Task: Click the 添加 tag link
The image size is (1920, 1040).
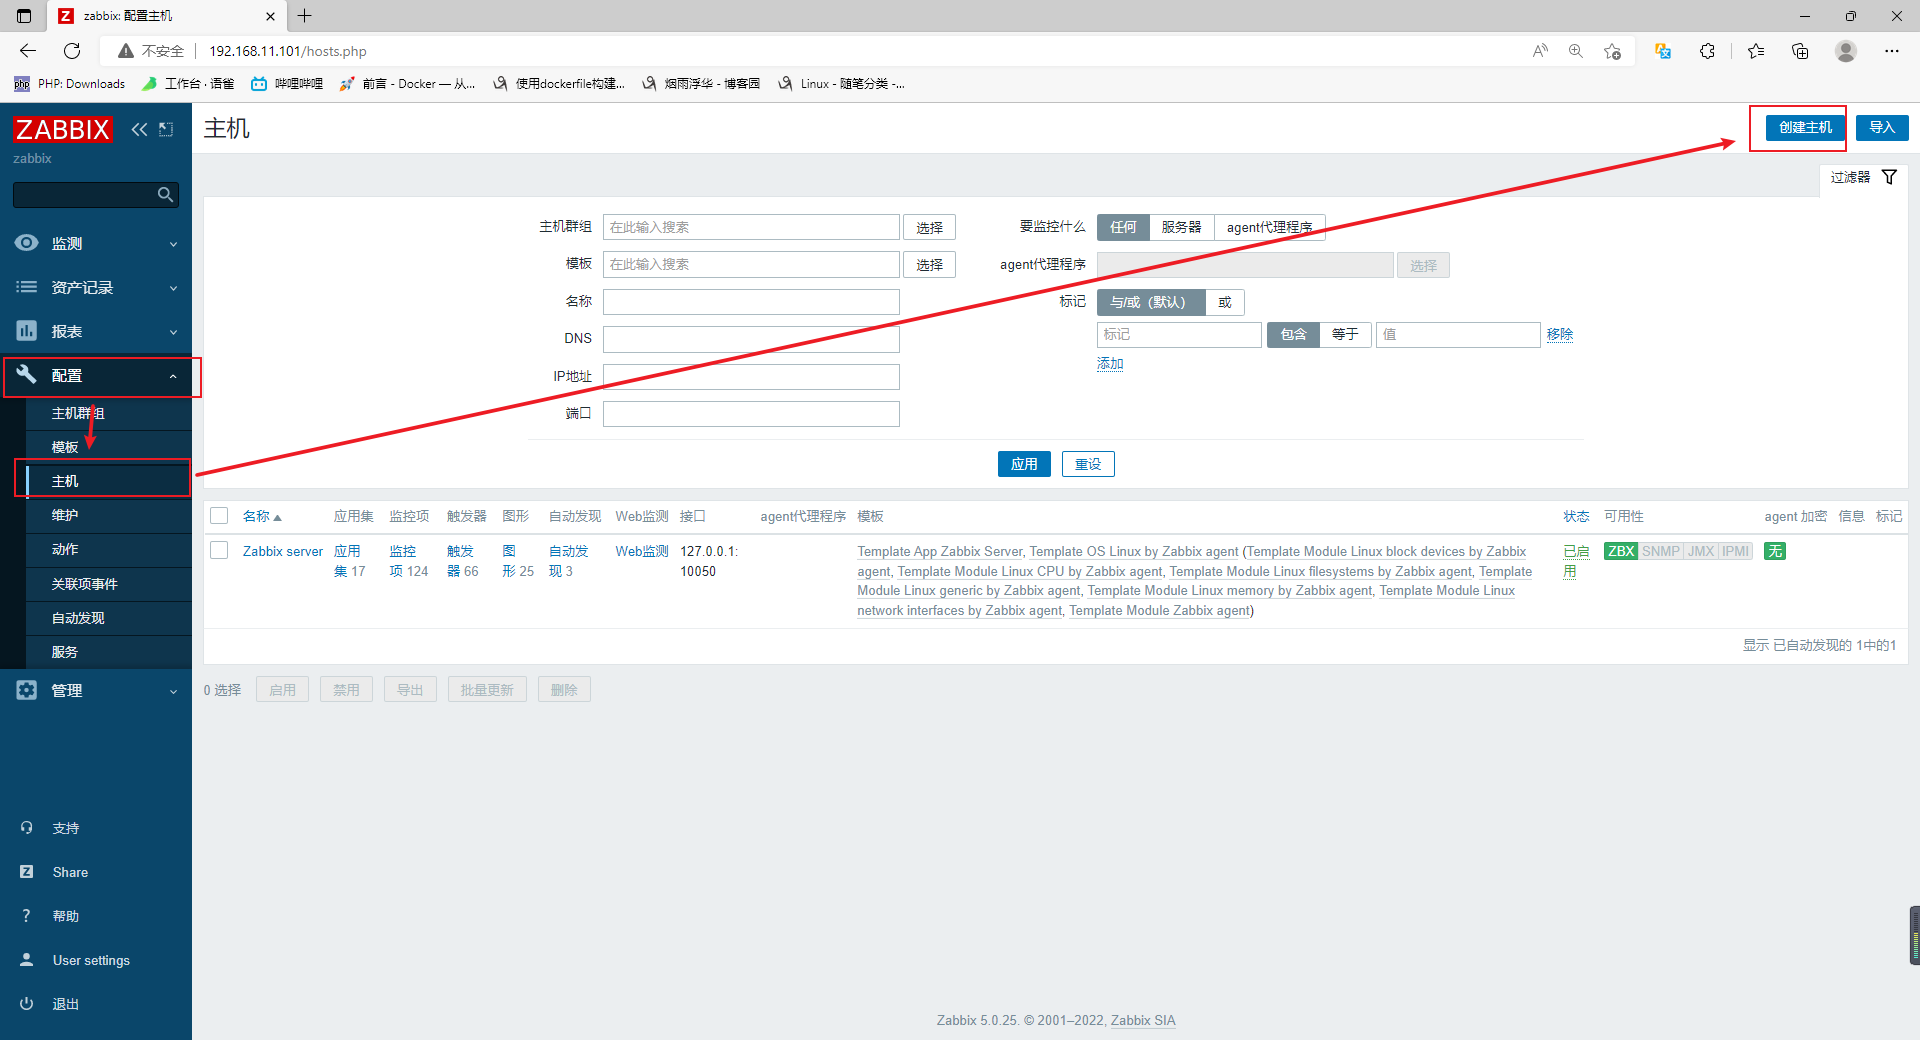Action: [x=1110, y=363]
